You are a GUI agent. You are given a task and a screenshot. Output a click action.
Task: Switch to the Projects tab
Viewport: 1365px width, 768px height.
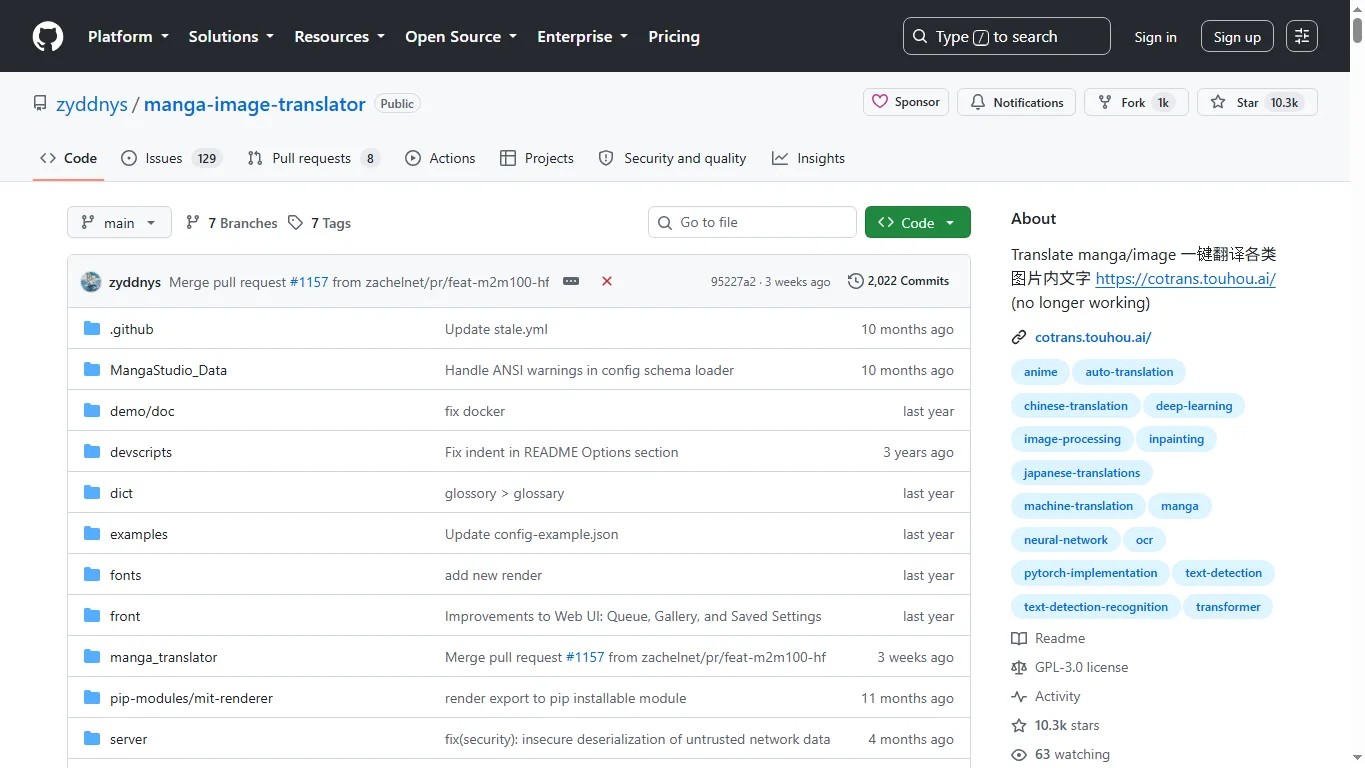click(537, 158)
